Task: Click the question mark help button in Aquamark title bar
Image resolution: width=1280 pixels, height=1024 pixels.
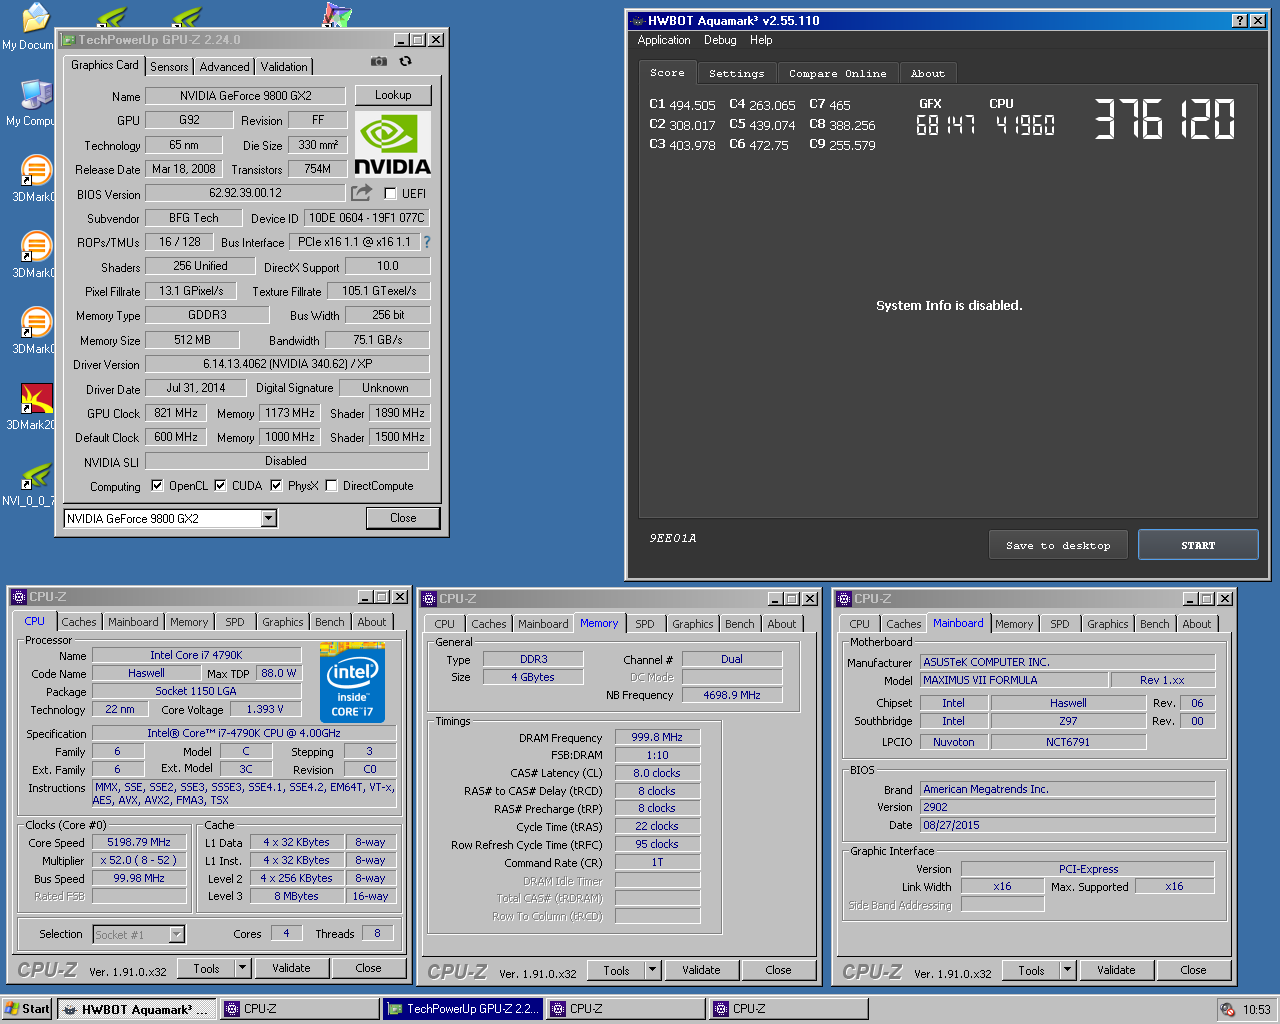Action: pyautogui.click(x=1239, y=21)
